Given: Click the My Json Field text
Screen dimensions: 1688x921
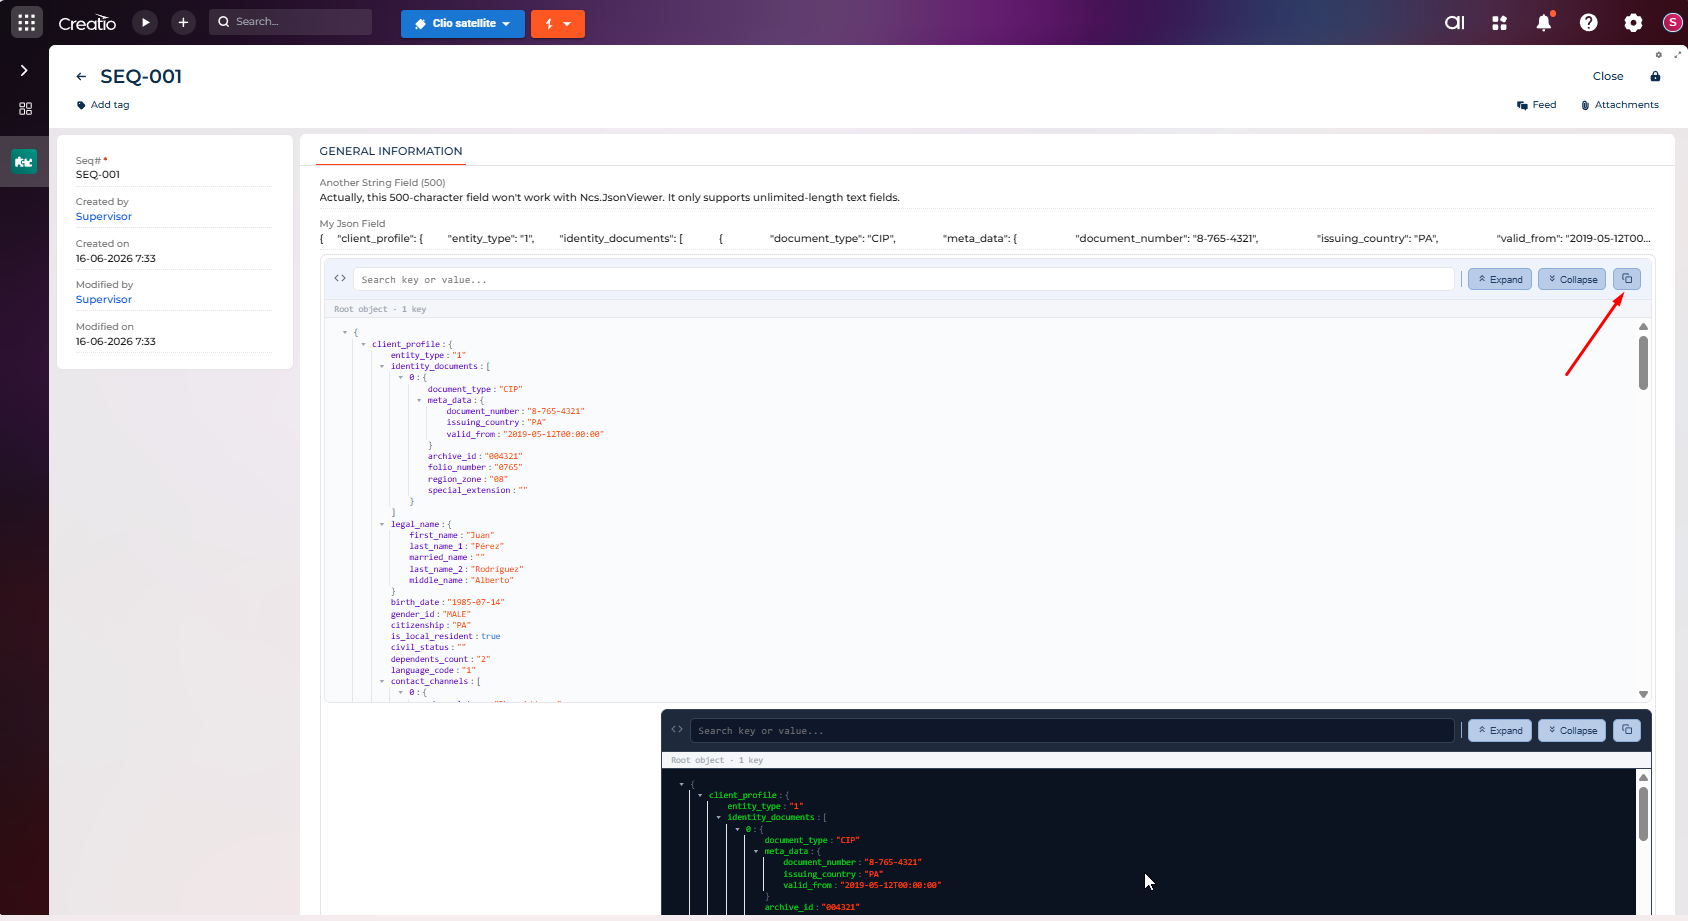Looking at the screenshot, I should tap(985, 238).
